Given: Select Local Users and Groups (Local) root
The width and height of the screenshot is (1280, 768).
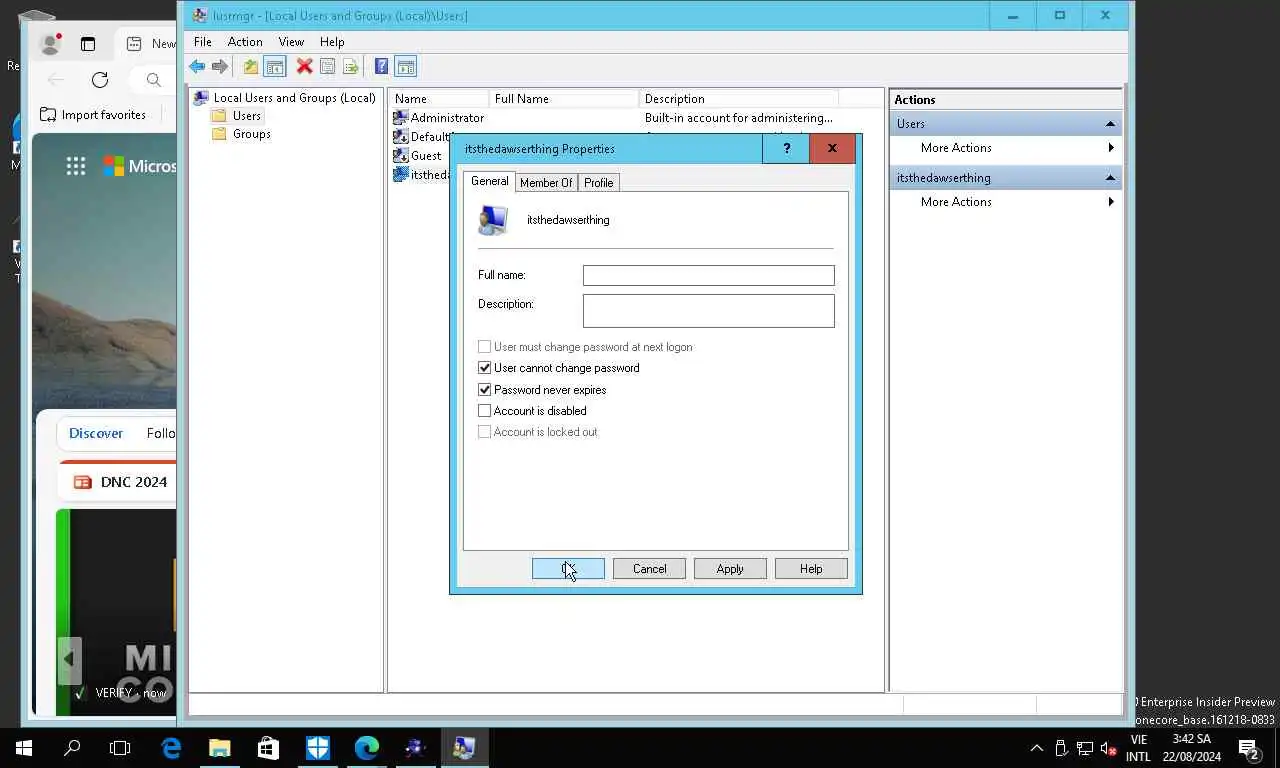Looking at the screenshot, I should click(285, 98).
